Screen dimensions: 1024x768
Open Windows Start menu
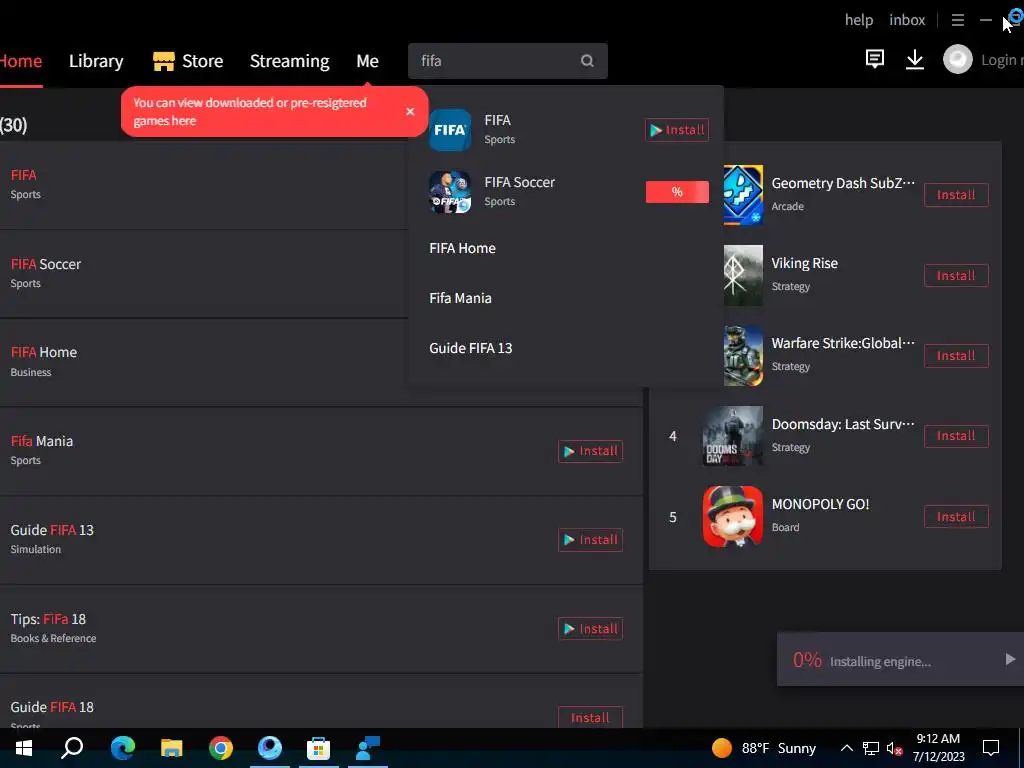coord(24,748)
